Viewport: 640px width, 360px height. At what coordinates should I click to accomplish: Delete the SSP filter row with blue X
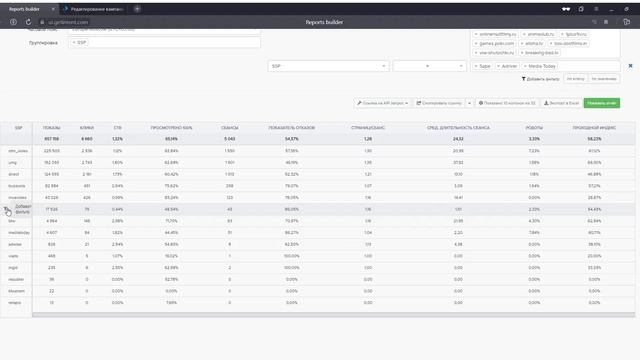point(630,66)
